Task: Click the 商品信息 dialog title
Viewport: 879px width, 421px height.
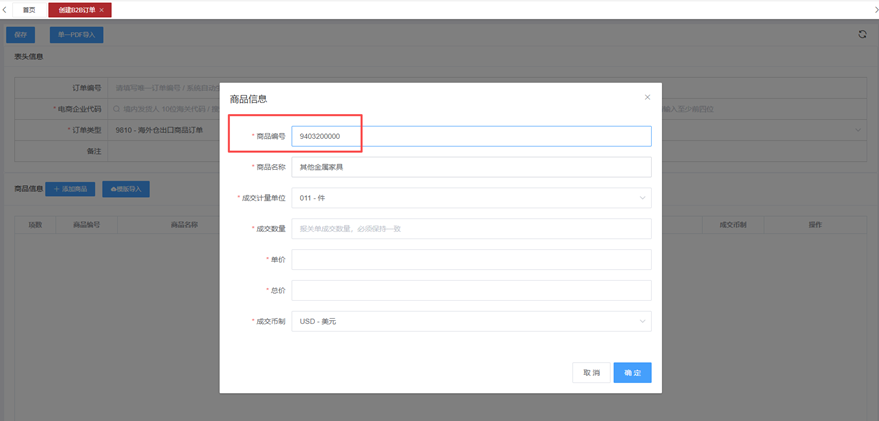Action: tap(248, 99)
